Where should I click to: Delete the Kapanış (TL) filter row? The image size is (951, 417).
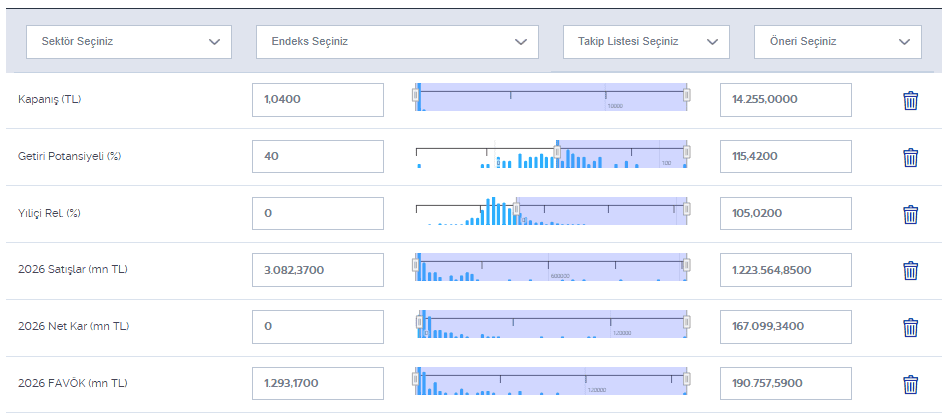pos(910,100)
